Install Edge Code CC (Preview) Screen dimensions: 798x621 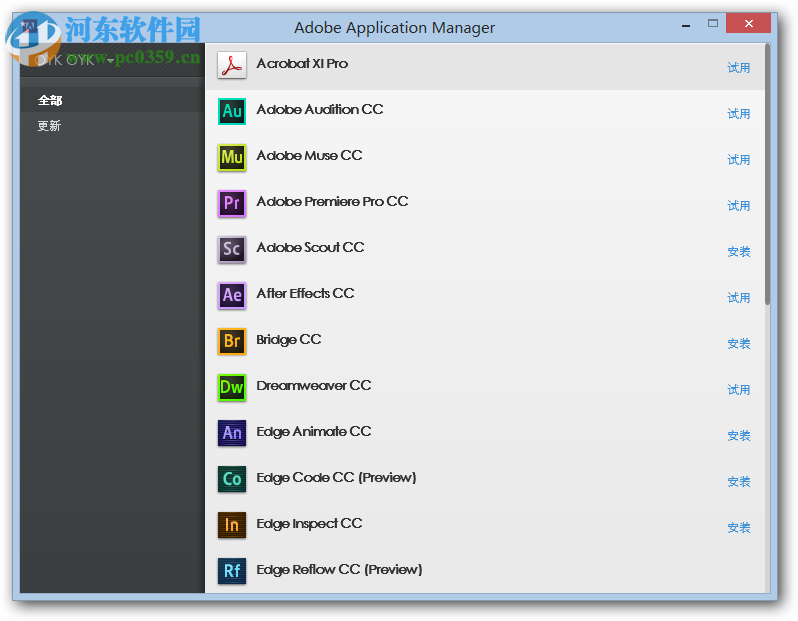[x=738, y=482]
